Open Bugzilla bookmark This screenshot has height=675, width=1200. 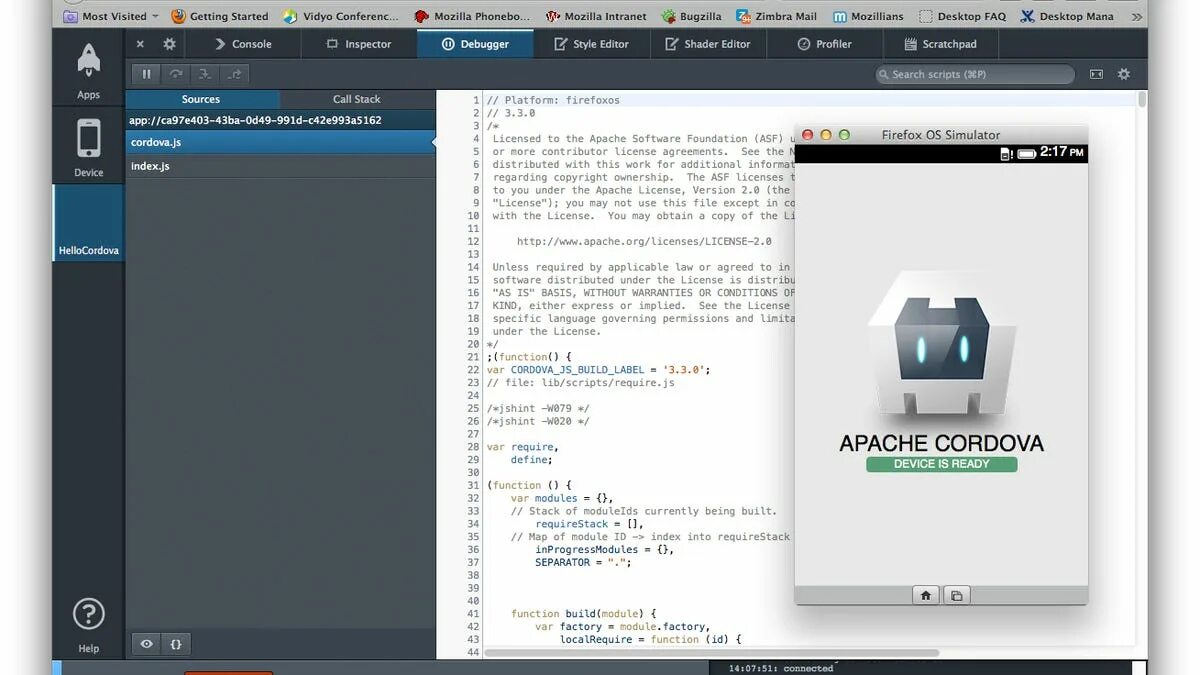[692, 16]
